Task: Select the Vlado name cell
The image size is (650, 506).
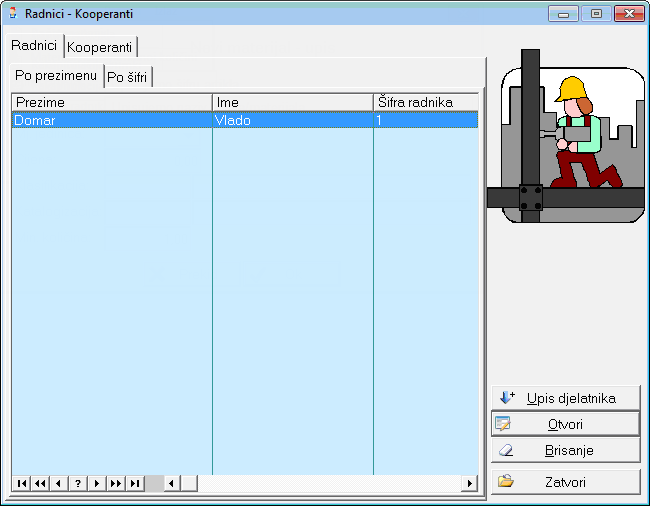Action: (293, 120)
